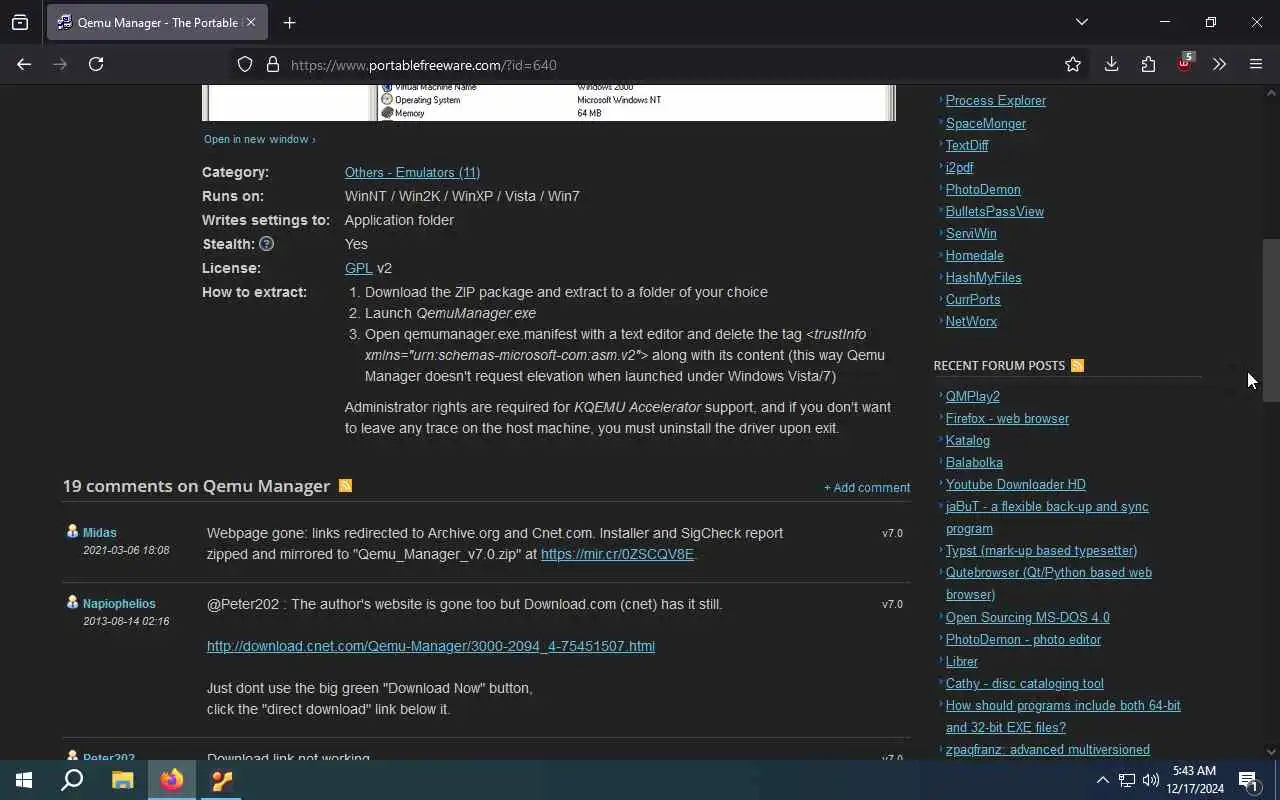The width and height of the screenshot is (1280, 800).
Task: Open the notification center icon
Action: tap(1248, 780)
